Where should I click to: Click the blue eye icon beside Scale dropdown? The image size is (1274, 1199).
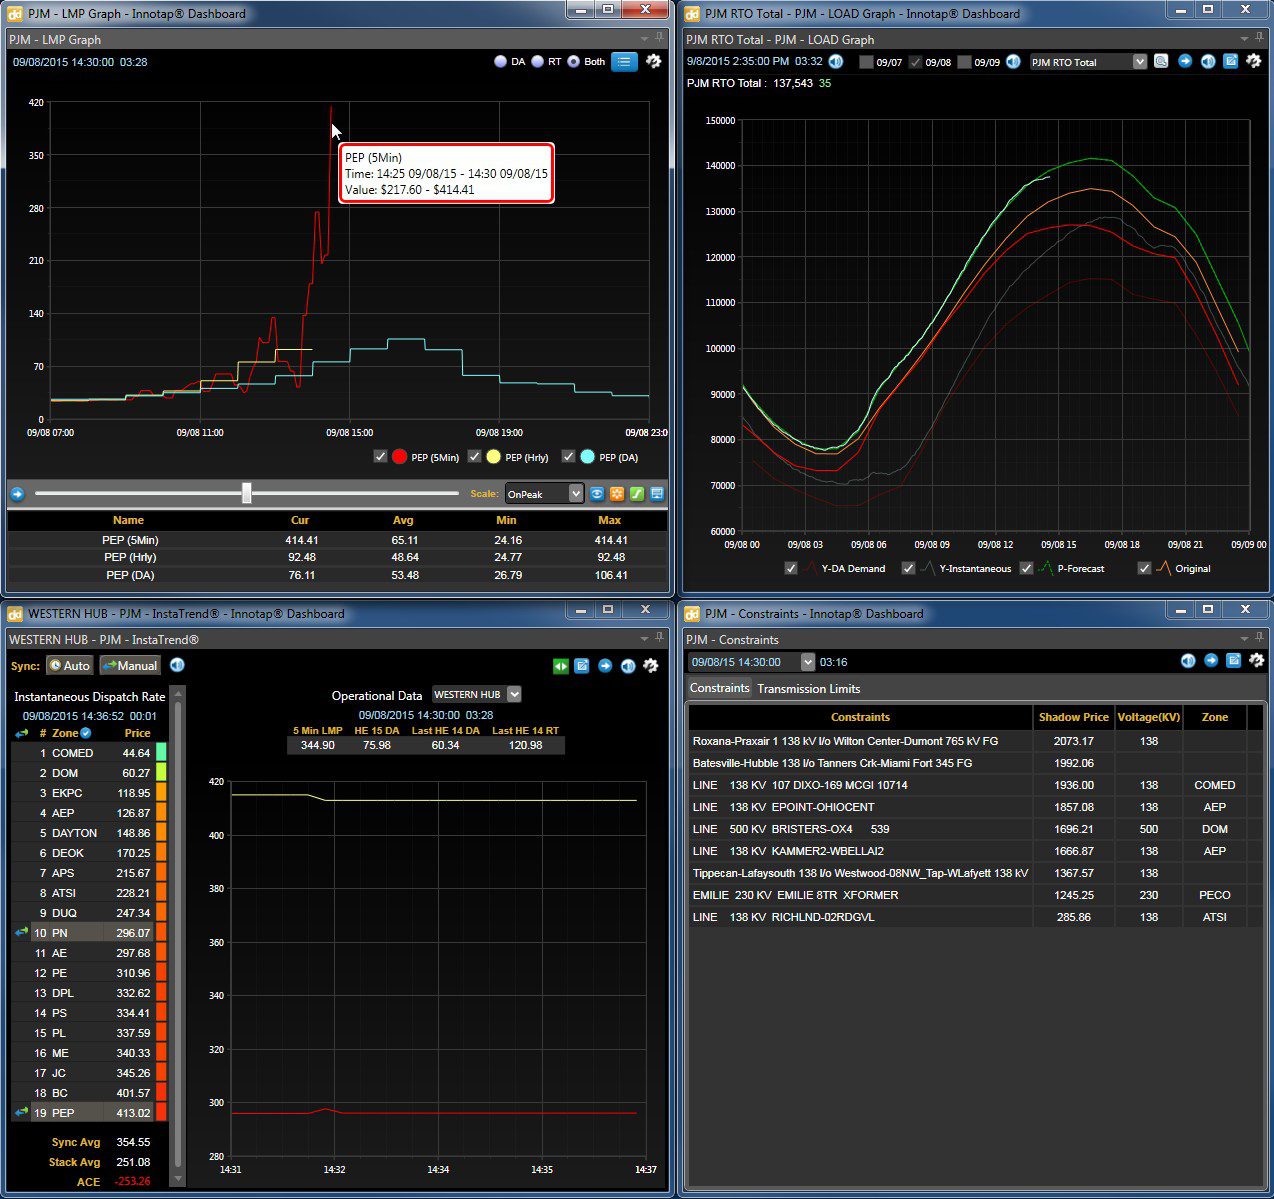pos(597,494)
